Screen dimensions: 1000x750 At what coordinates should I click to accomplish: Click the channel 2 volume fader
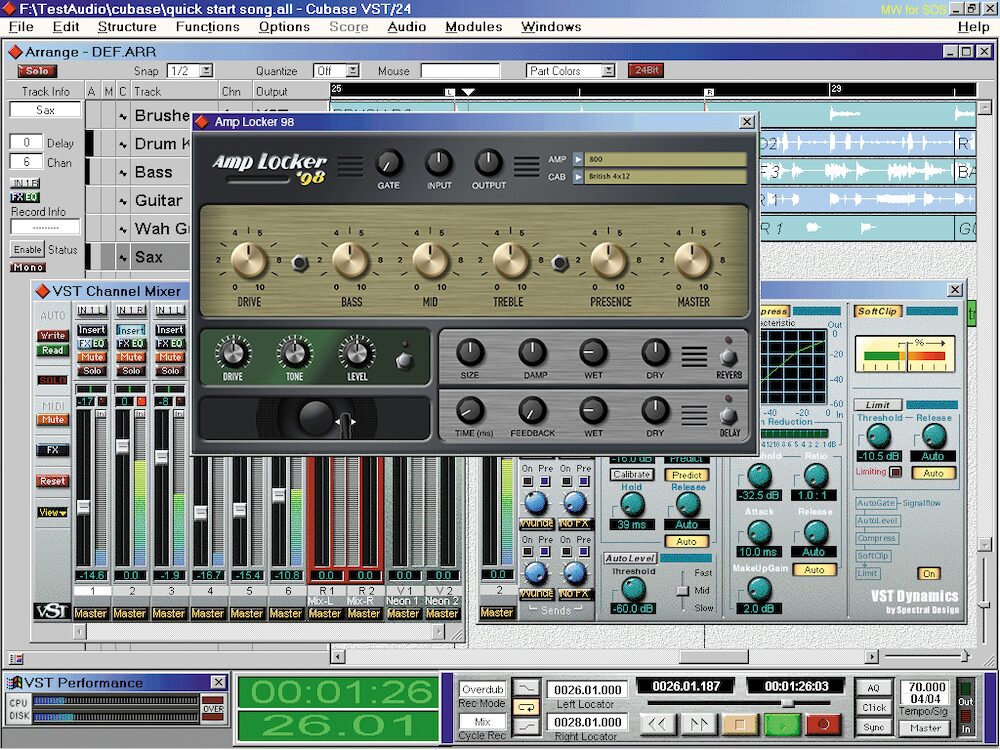click(123, 445)
